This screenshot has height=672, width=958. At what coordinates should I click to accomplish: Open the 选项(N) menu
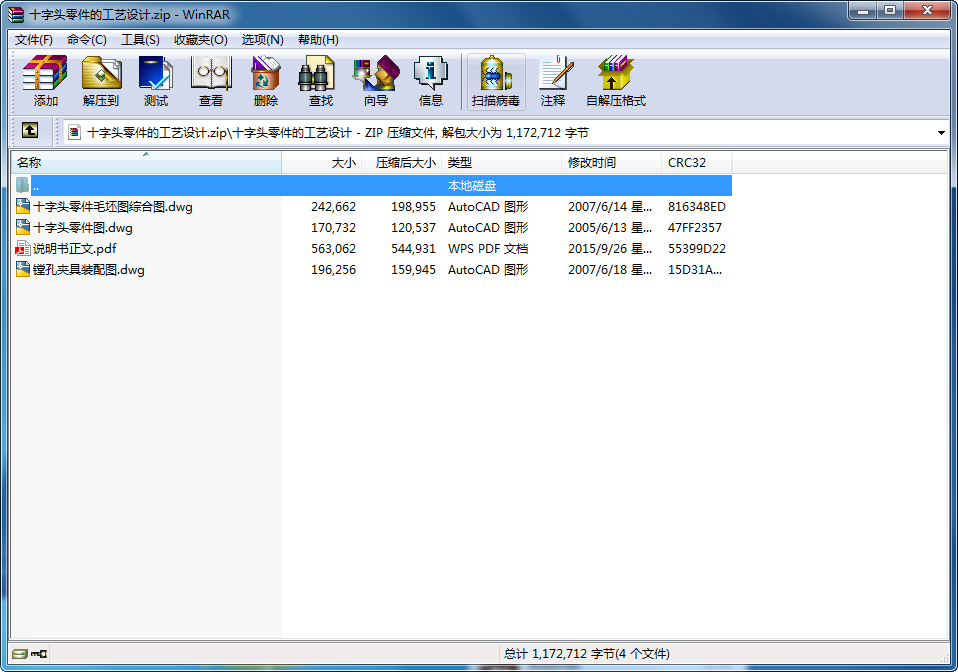263,40
